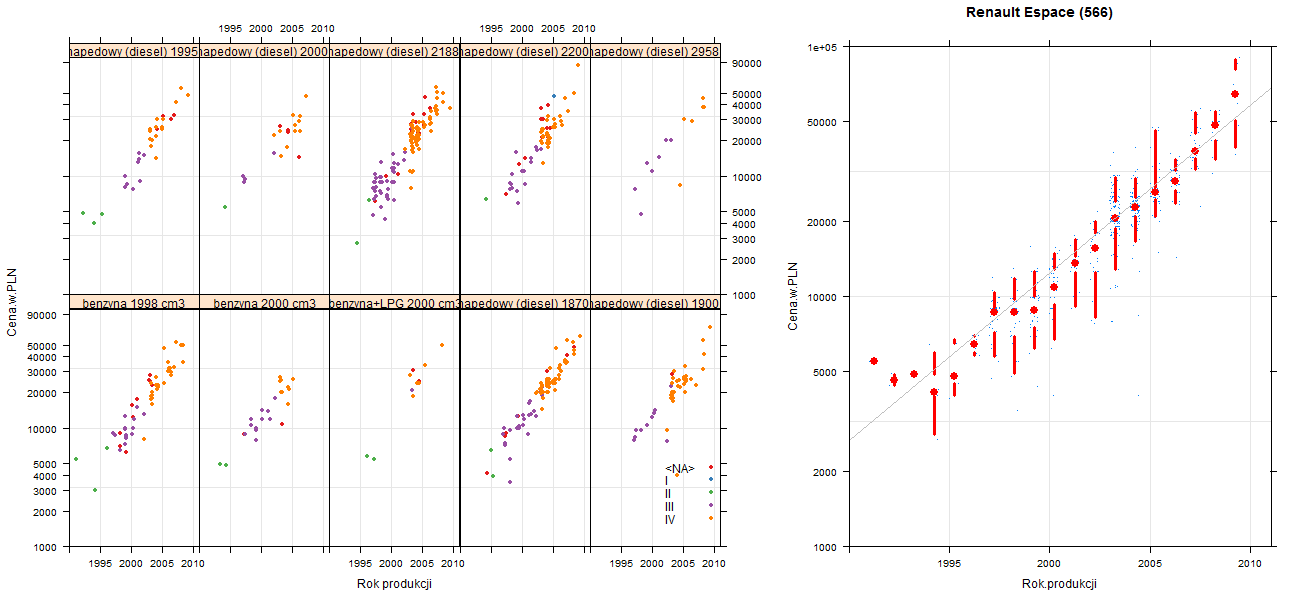Click the "50000" tick label of Renault Espace plot
This screenshot has width=1300, height=600.
coord(823,122)
